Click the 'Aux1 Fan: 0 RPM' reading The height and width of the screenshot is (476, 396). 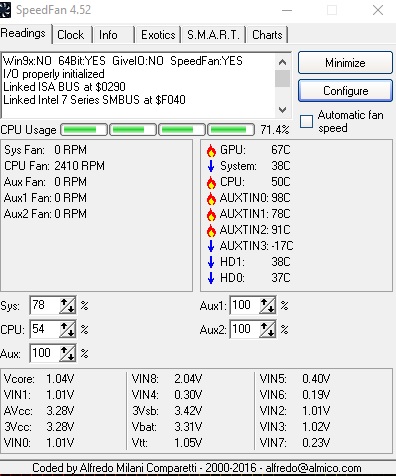(x=45, y=198)
